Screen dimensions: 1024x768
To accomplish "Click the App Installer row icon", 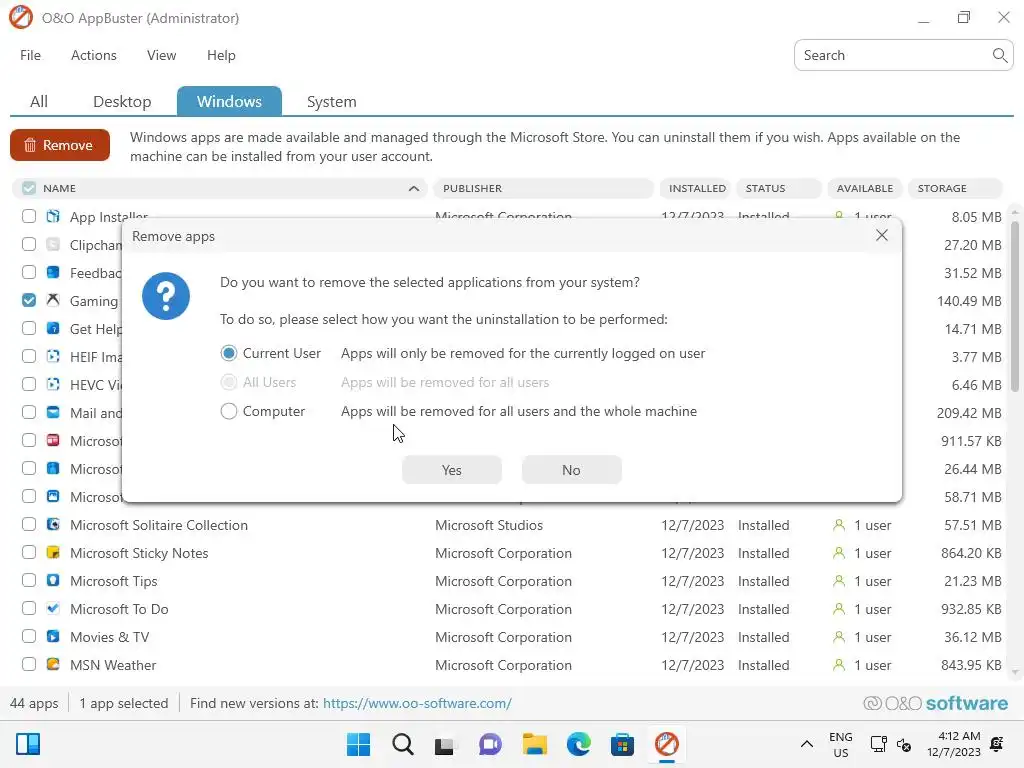I will click(x=53, y=216).
